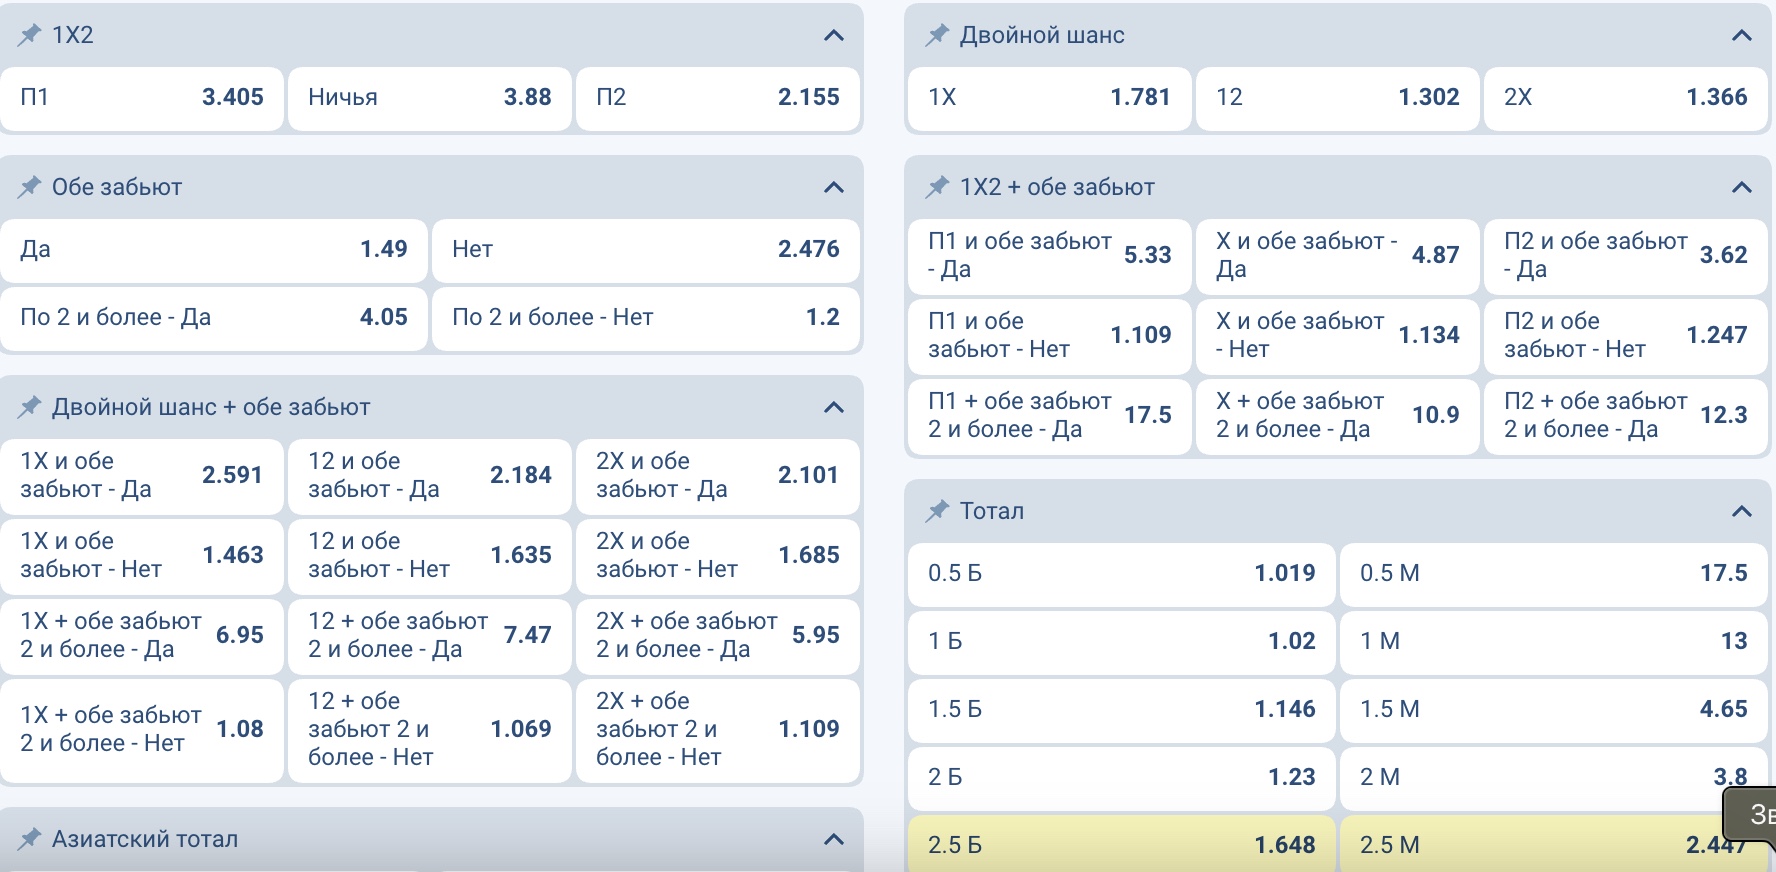Collapse the Двойной шанс section chevron

click(x=1741, y=36)
